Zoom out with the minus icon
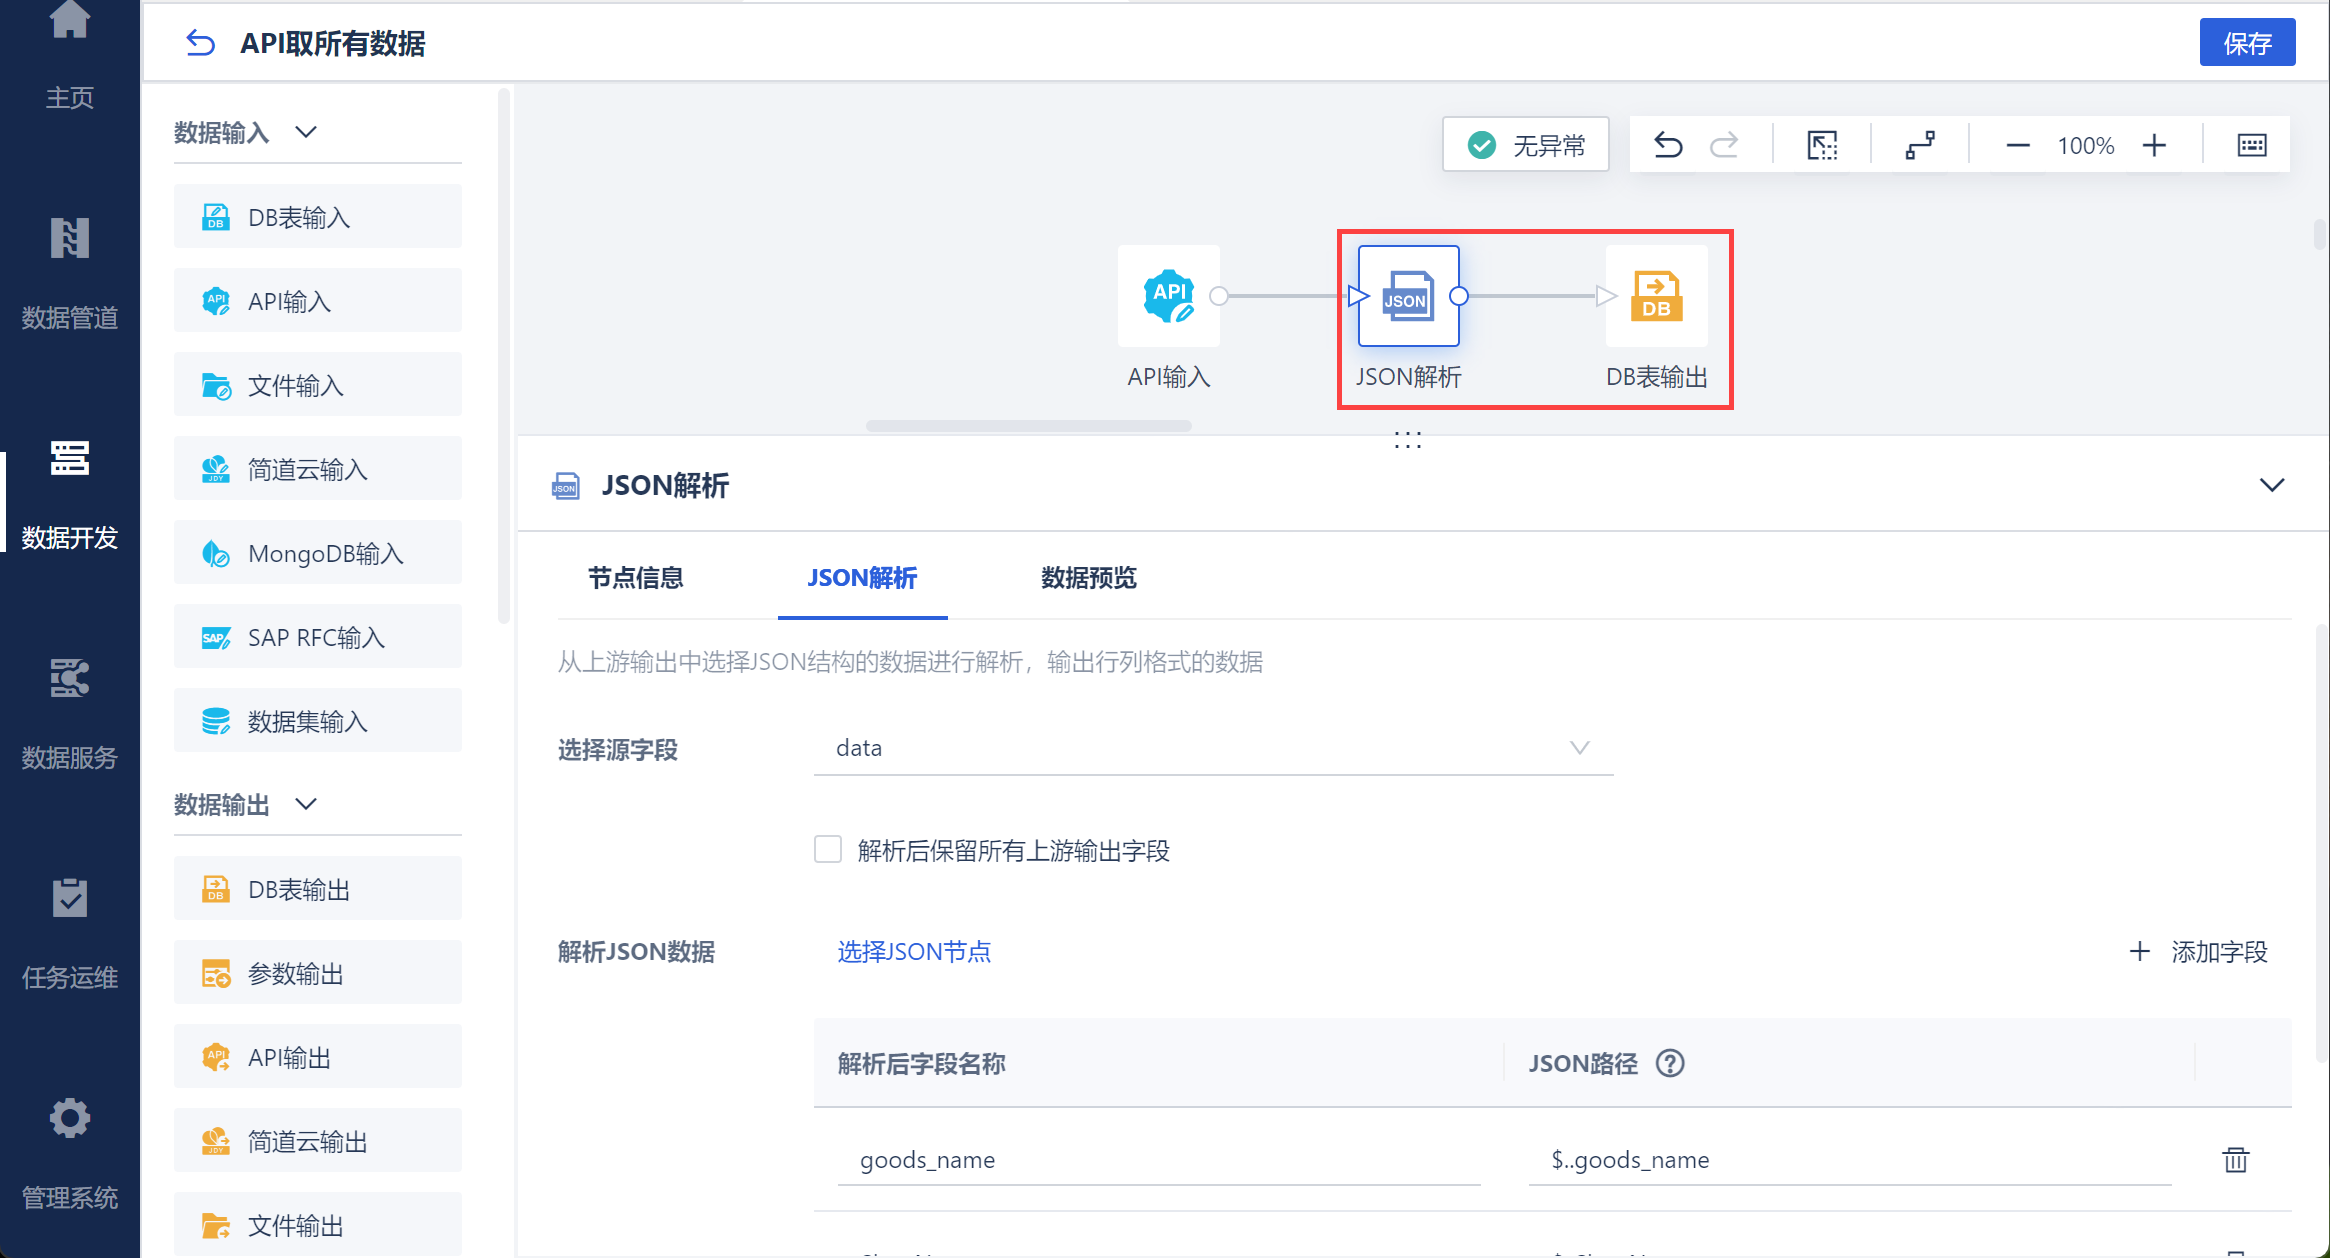The height and width of the screenshot is (1258, 2330). 2018,145
